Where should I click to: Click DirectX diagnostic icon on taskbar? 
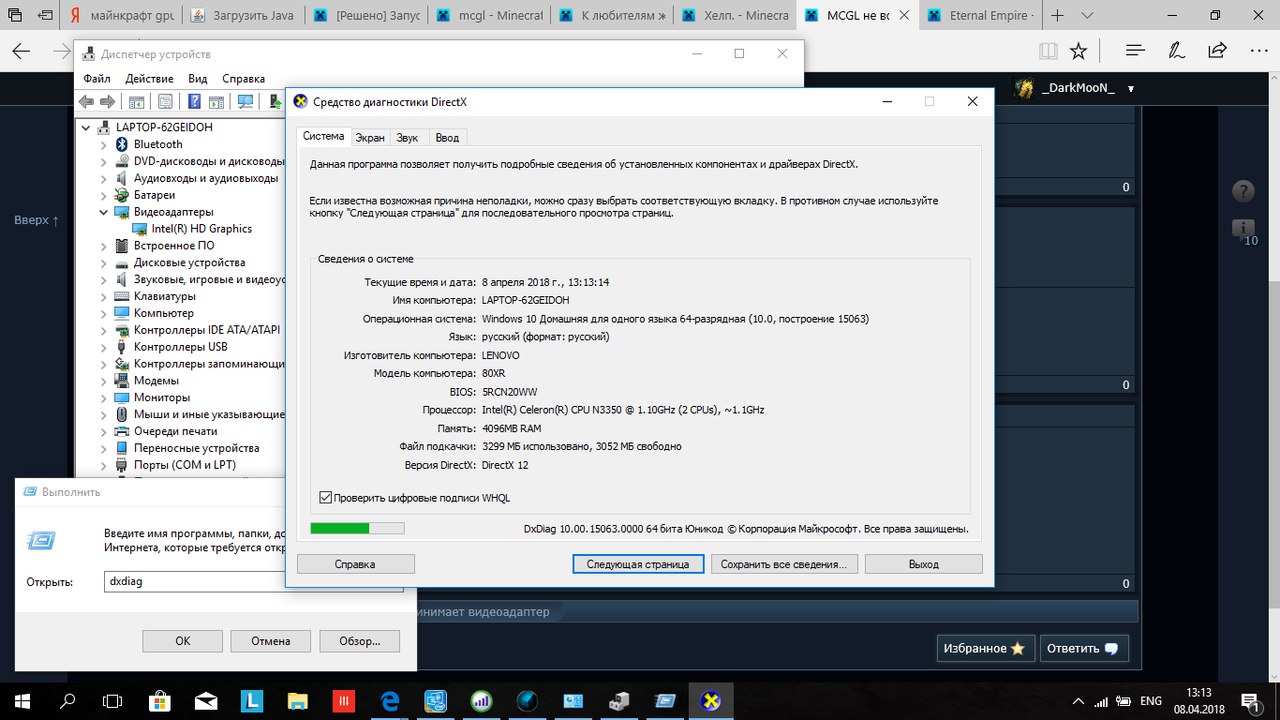tap(711, 701)
